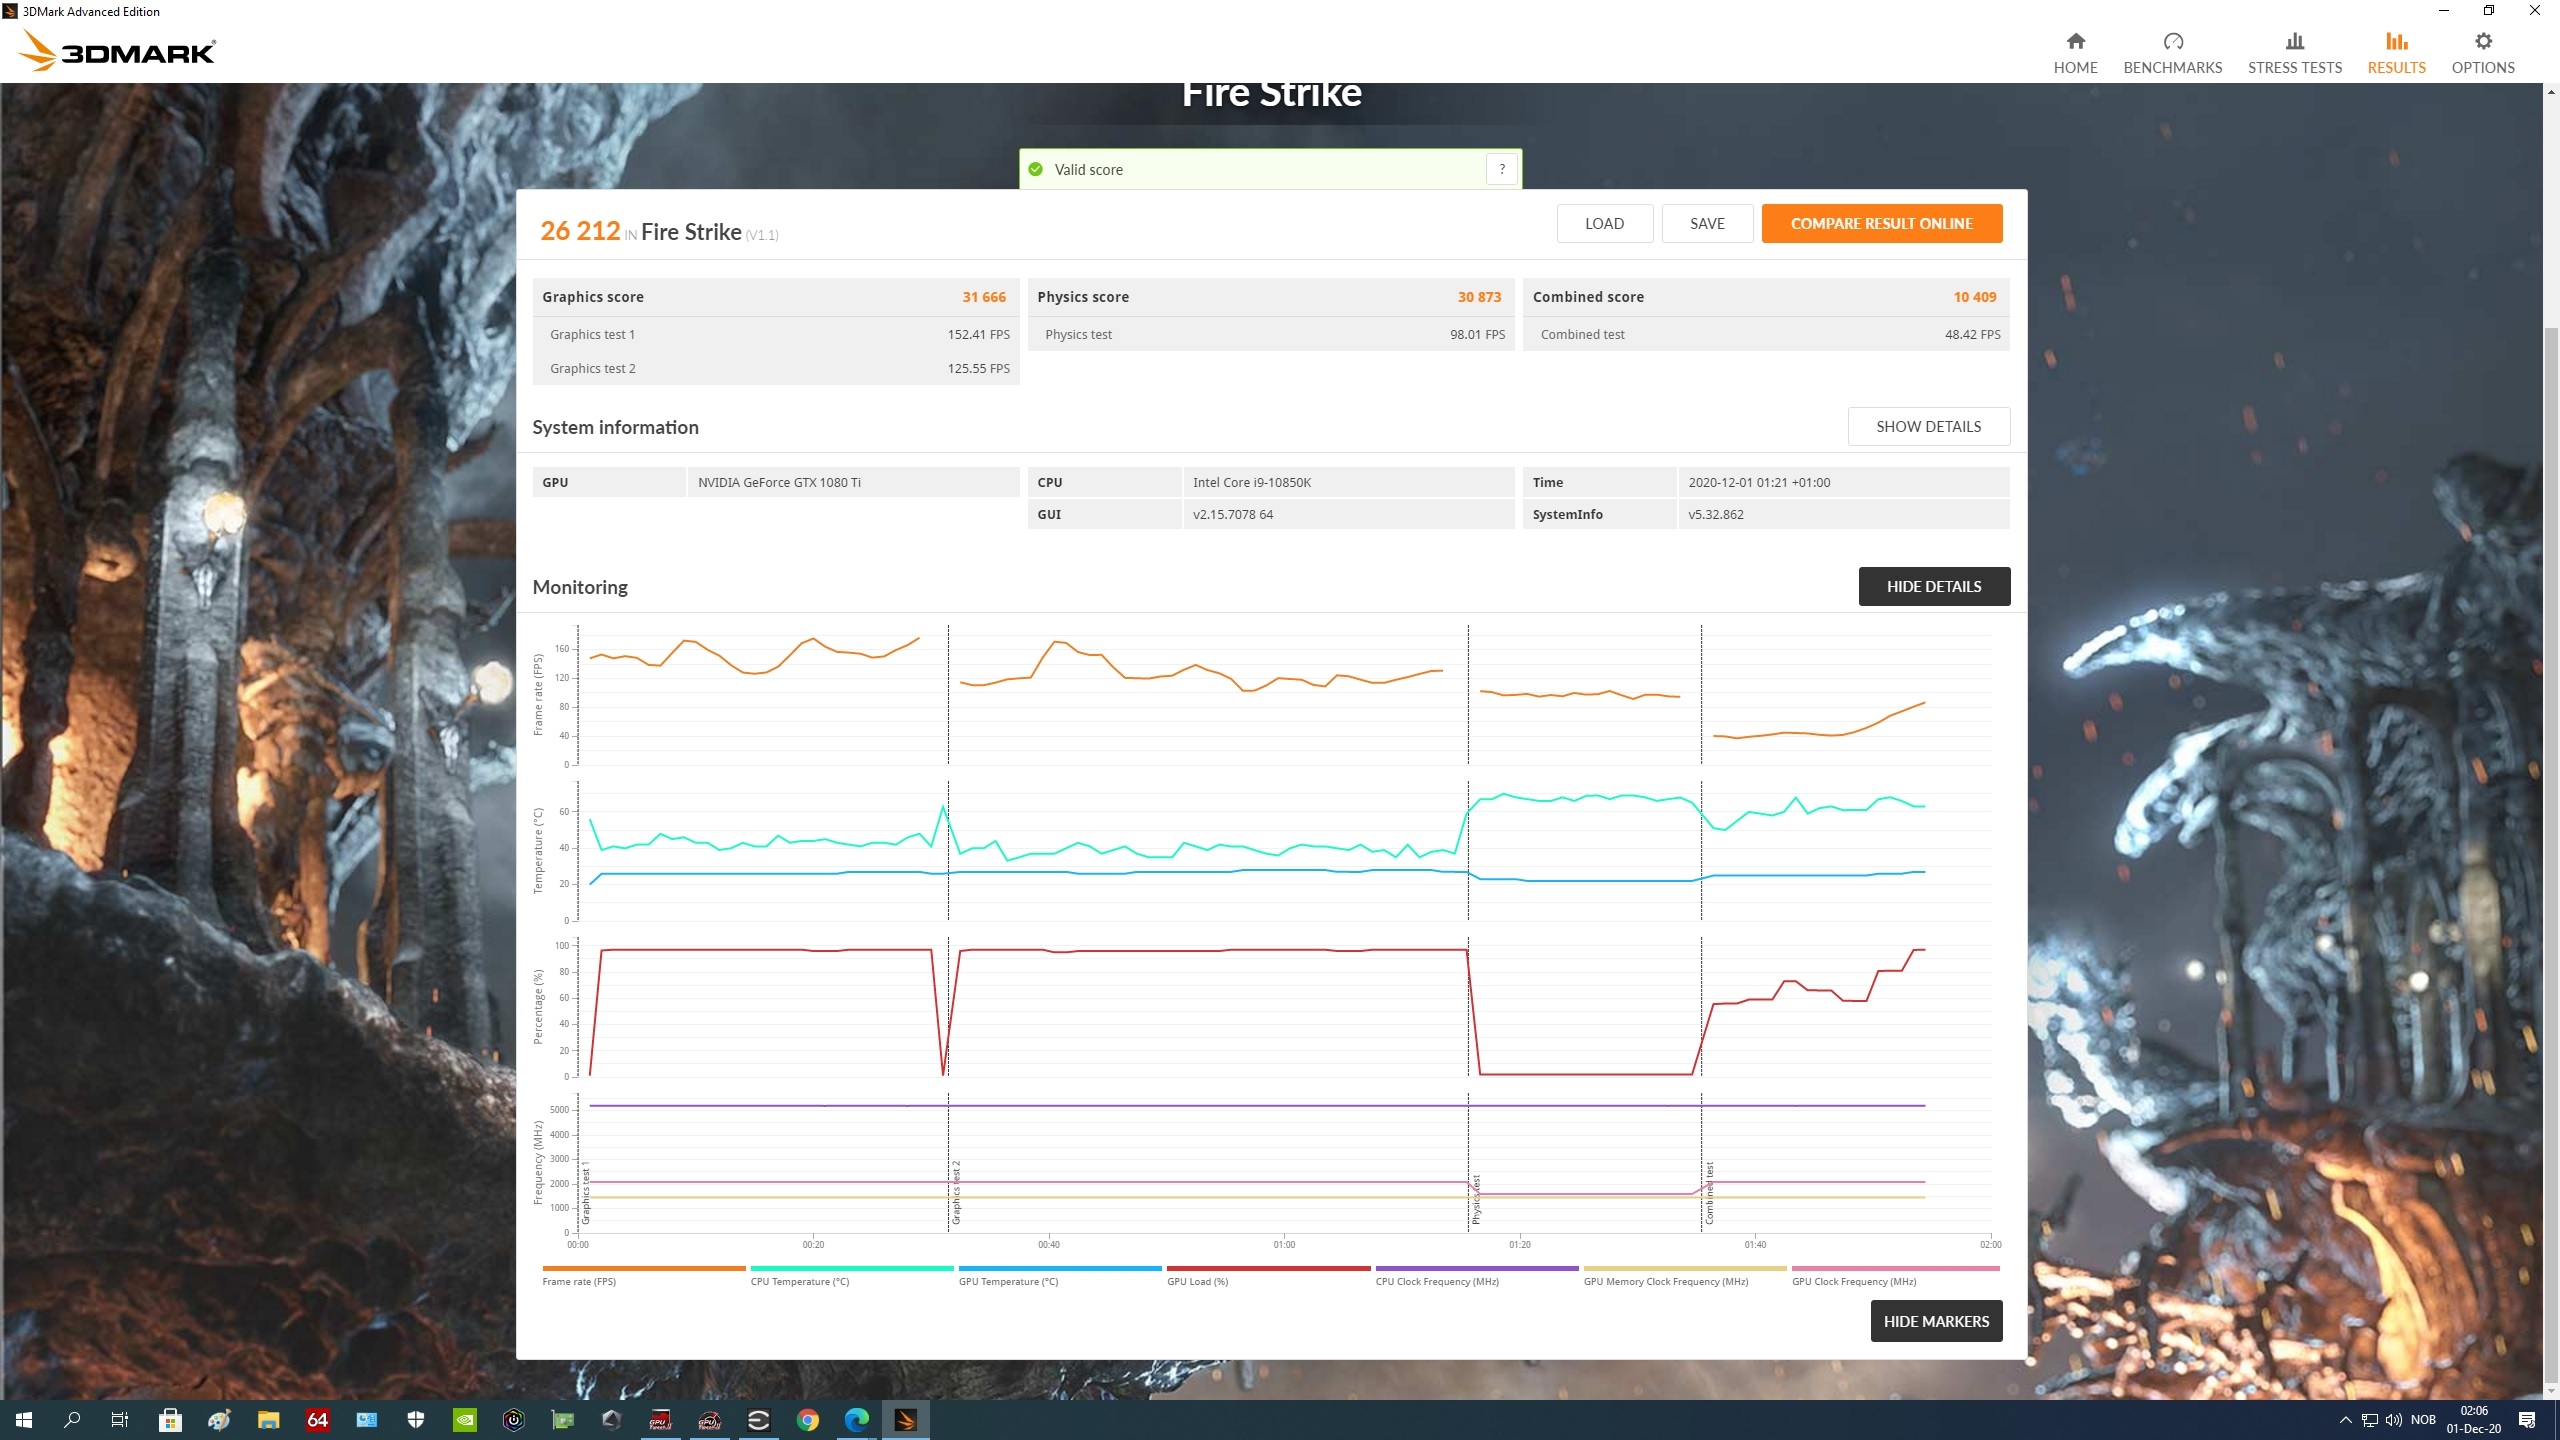Open the network status tray icon
Screen dimensions: 2560x1440
point(2370,1420)
